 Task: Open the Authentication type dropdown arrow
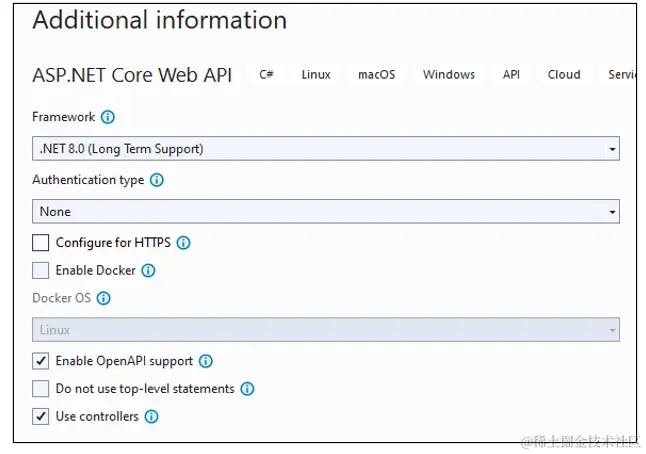pos(612,212)
